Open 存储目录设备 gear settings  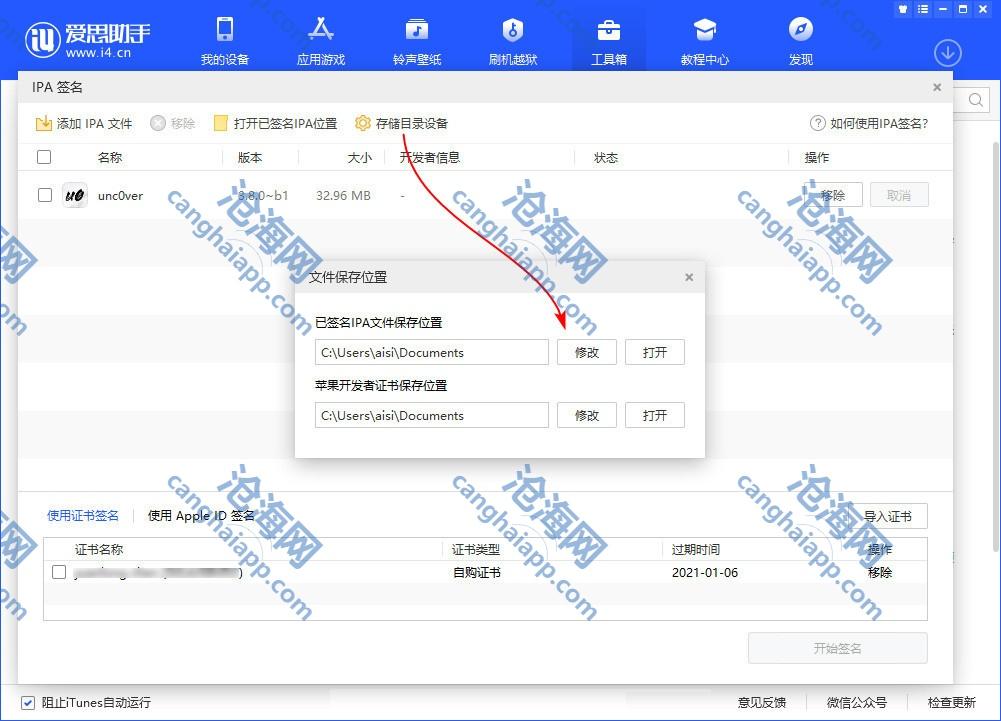[x=401, y=124]
